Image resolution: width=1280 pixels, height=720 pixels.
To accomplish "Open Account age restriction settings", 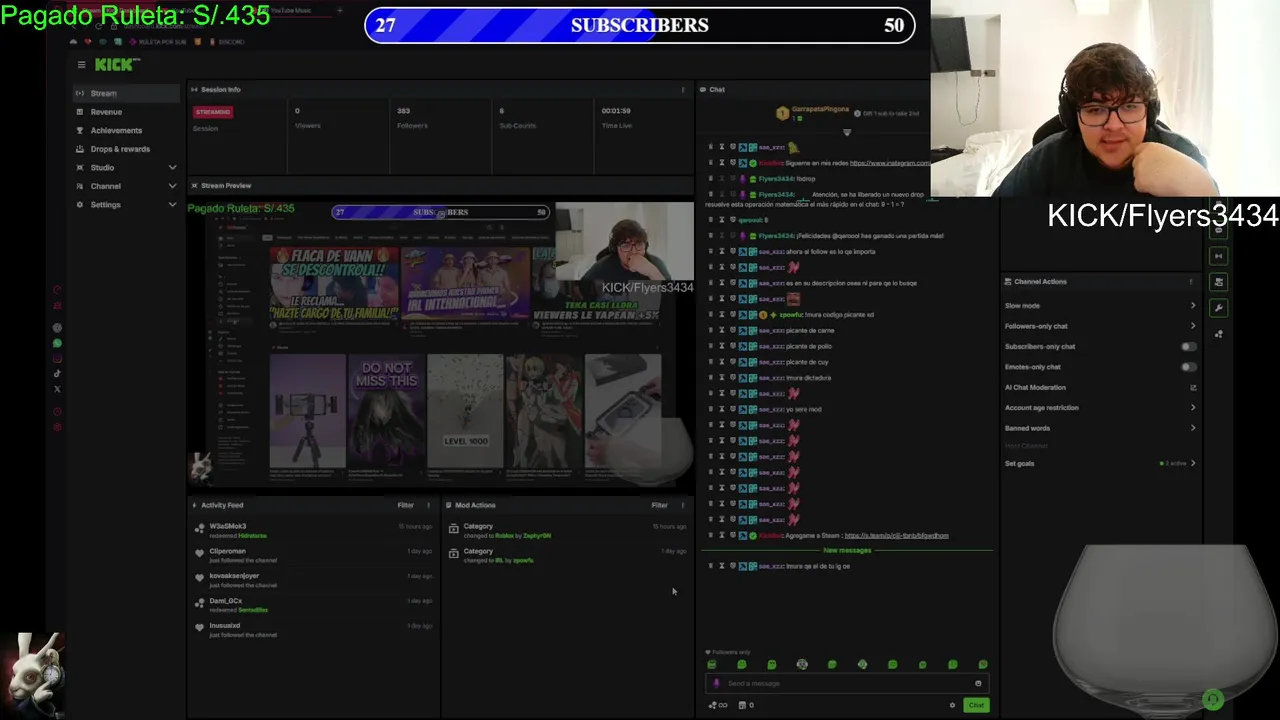I will tap(1100, 408).
